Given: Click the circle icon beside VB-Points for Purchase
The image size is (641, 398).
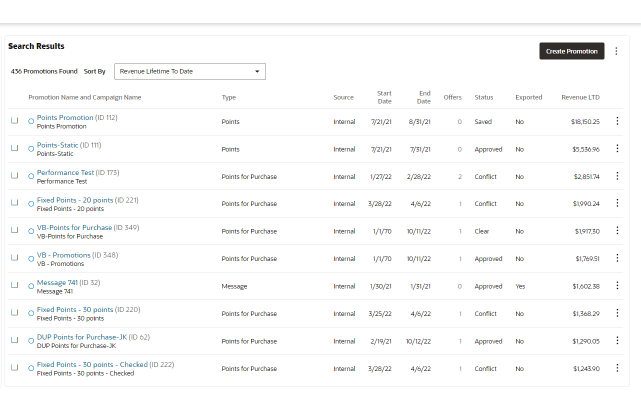Looking at the screenshot, I should [x=31, y=231].
